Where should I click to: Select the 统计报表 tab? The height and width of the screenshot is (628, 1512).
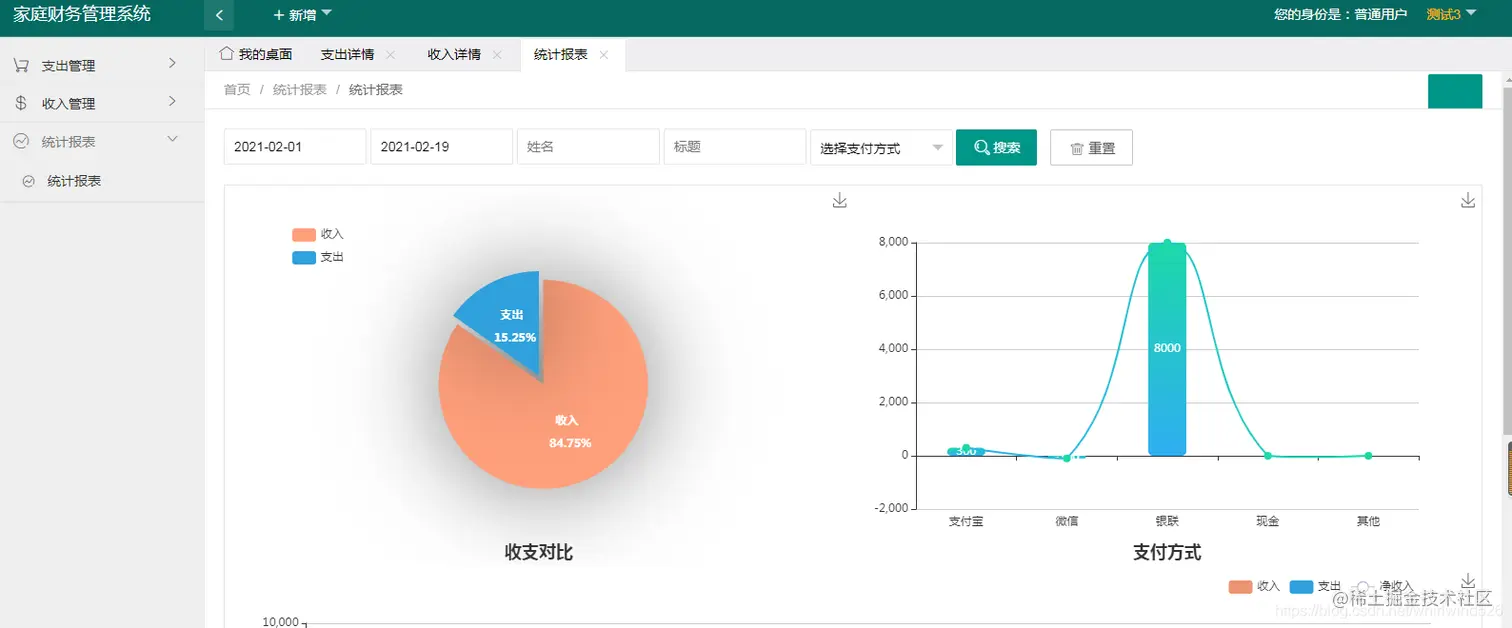coord(561,54)
